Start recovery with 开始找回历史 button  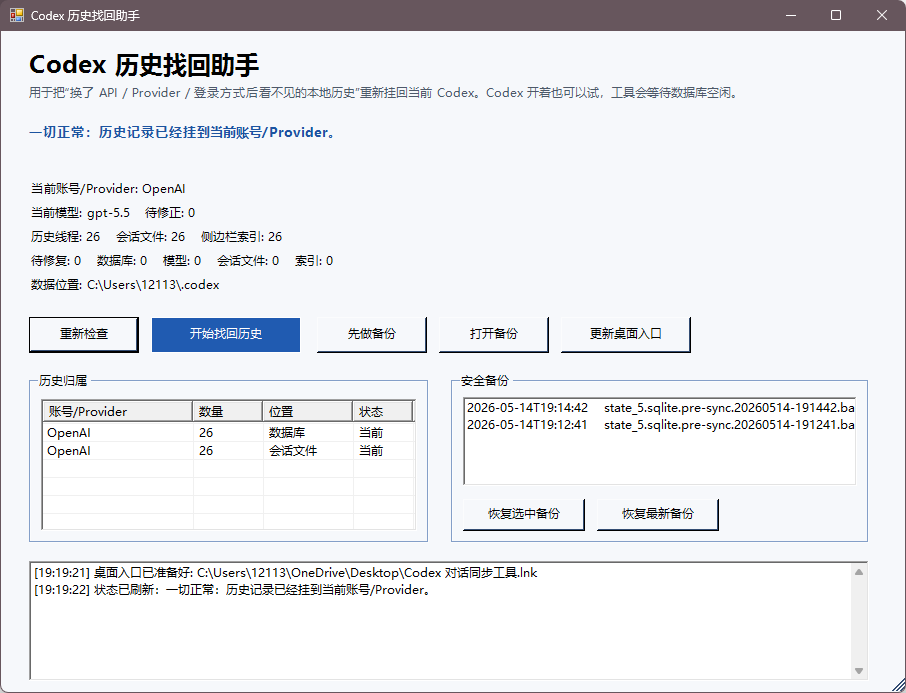coord(226,334)
